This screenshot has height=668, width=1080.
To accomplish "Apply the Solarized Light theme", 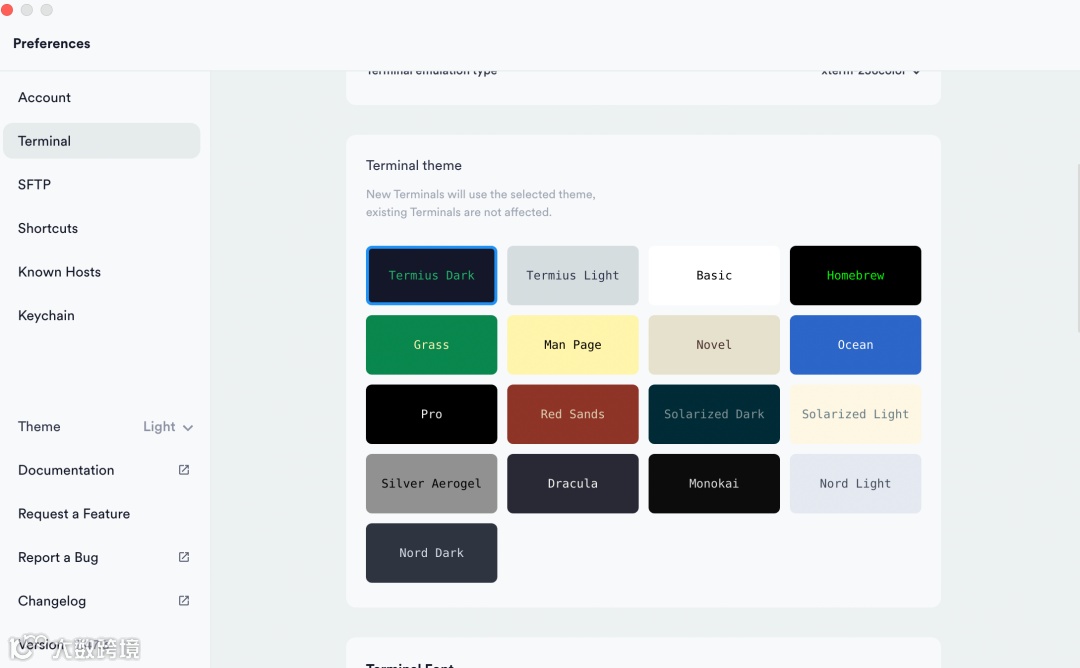I will [x=855, y=415].
